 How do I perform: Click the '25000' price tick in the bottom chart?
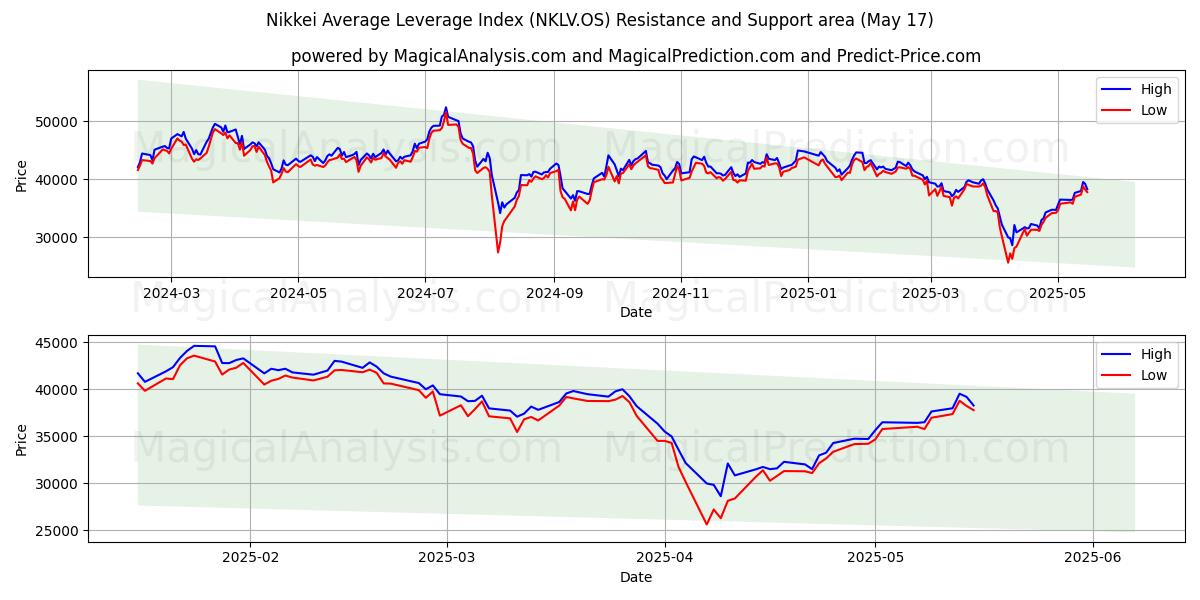pos(59,531)
